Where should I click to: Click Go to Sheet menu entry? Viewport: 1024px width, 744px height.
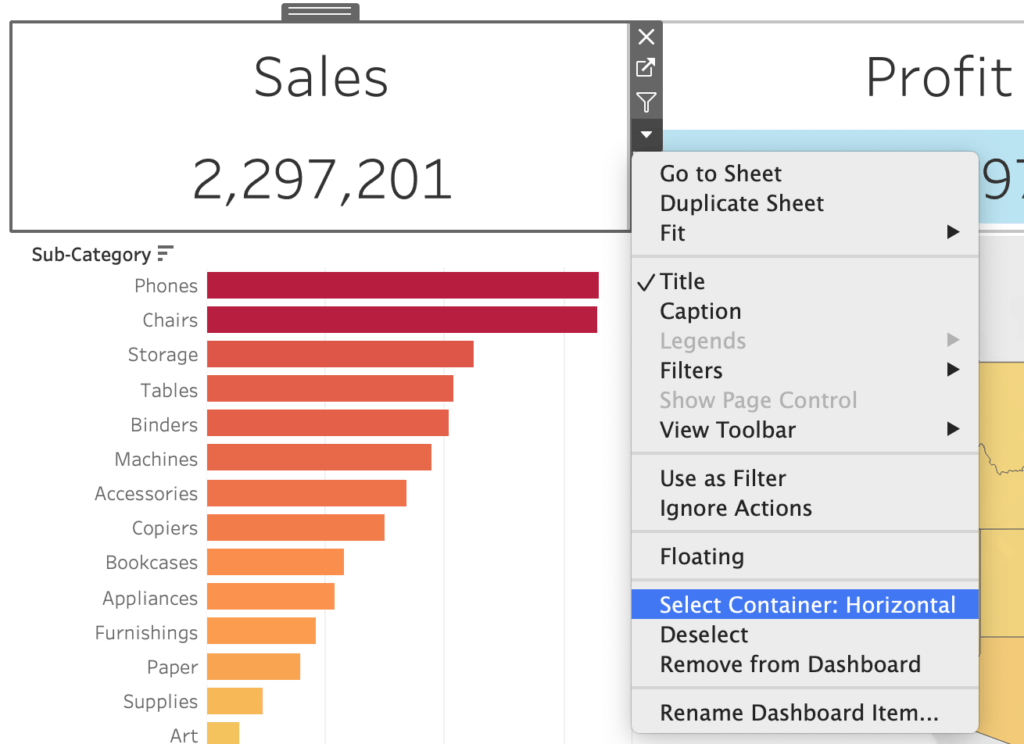pyautogui.click(x=720, y=174)
